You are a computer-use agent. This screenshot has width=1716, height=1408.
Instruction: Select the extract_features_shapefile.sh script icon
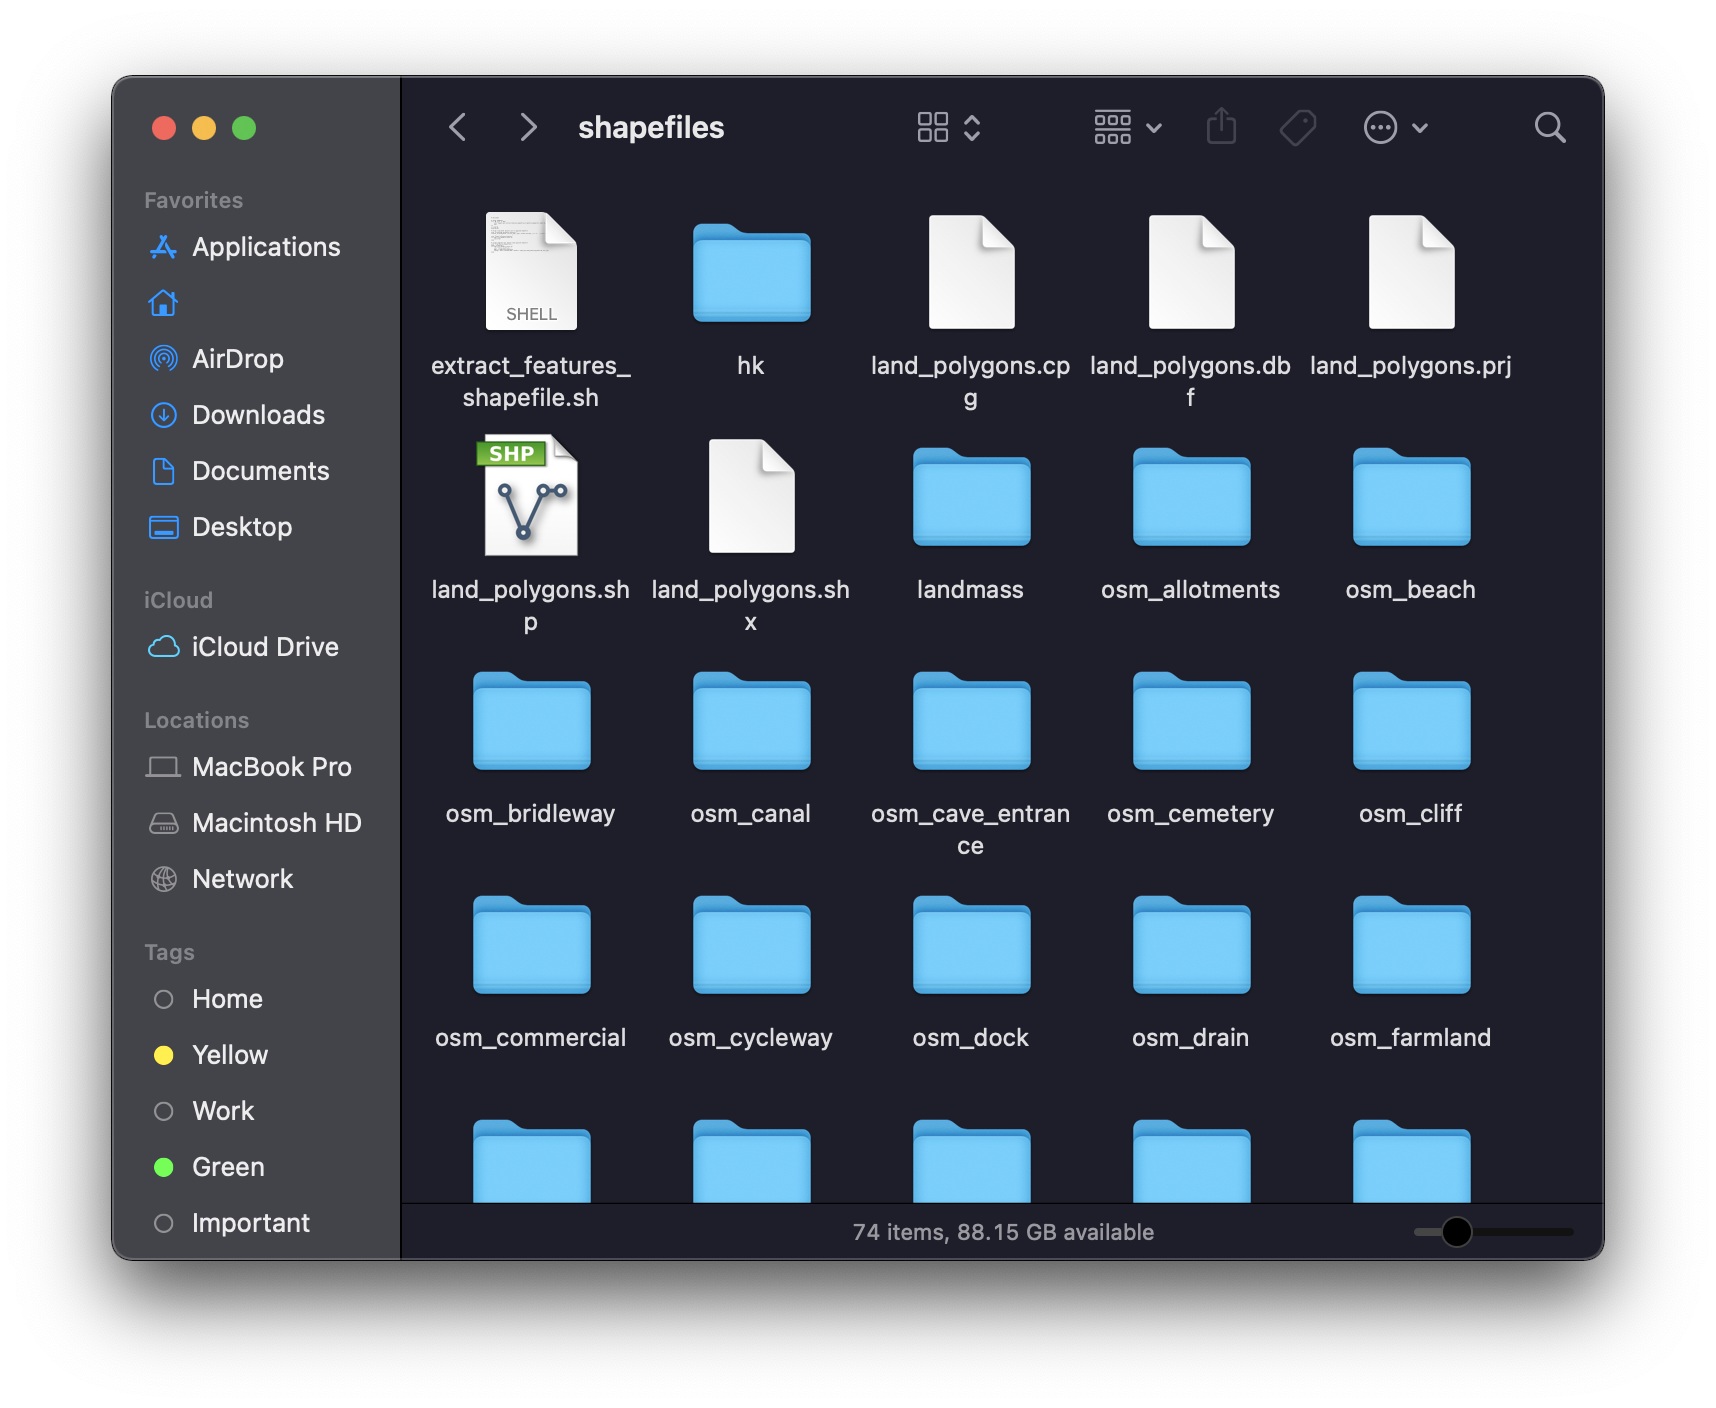pyautogui.click(x=530, y=272)
